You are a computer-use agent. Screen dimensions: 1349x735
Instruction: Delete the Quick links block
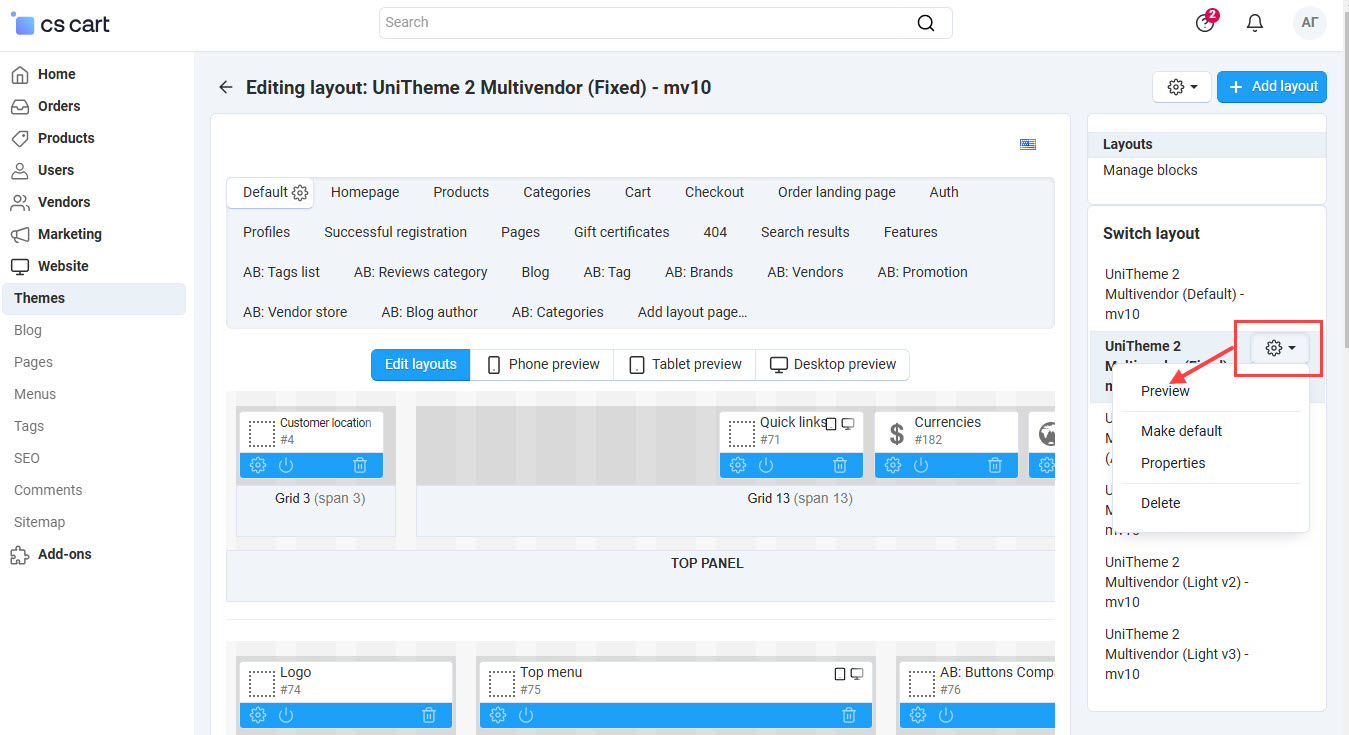(841, 465)
